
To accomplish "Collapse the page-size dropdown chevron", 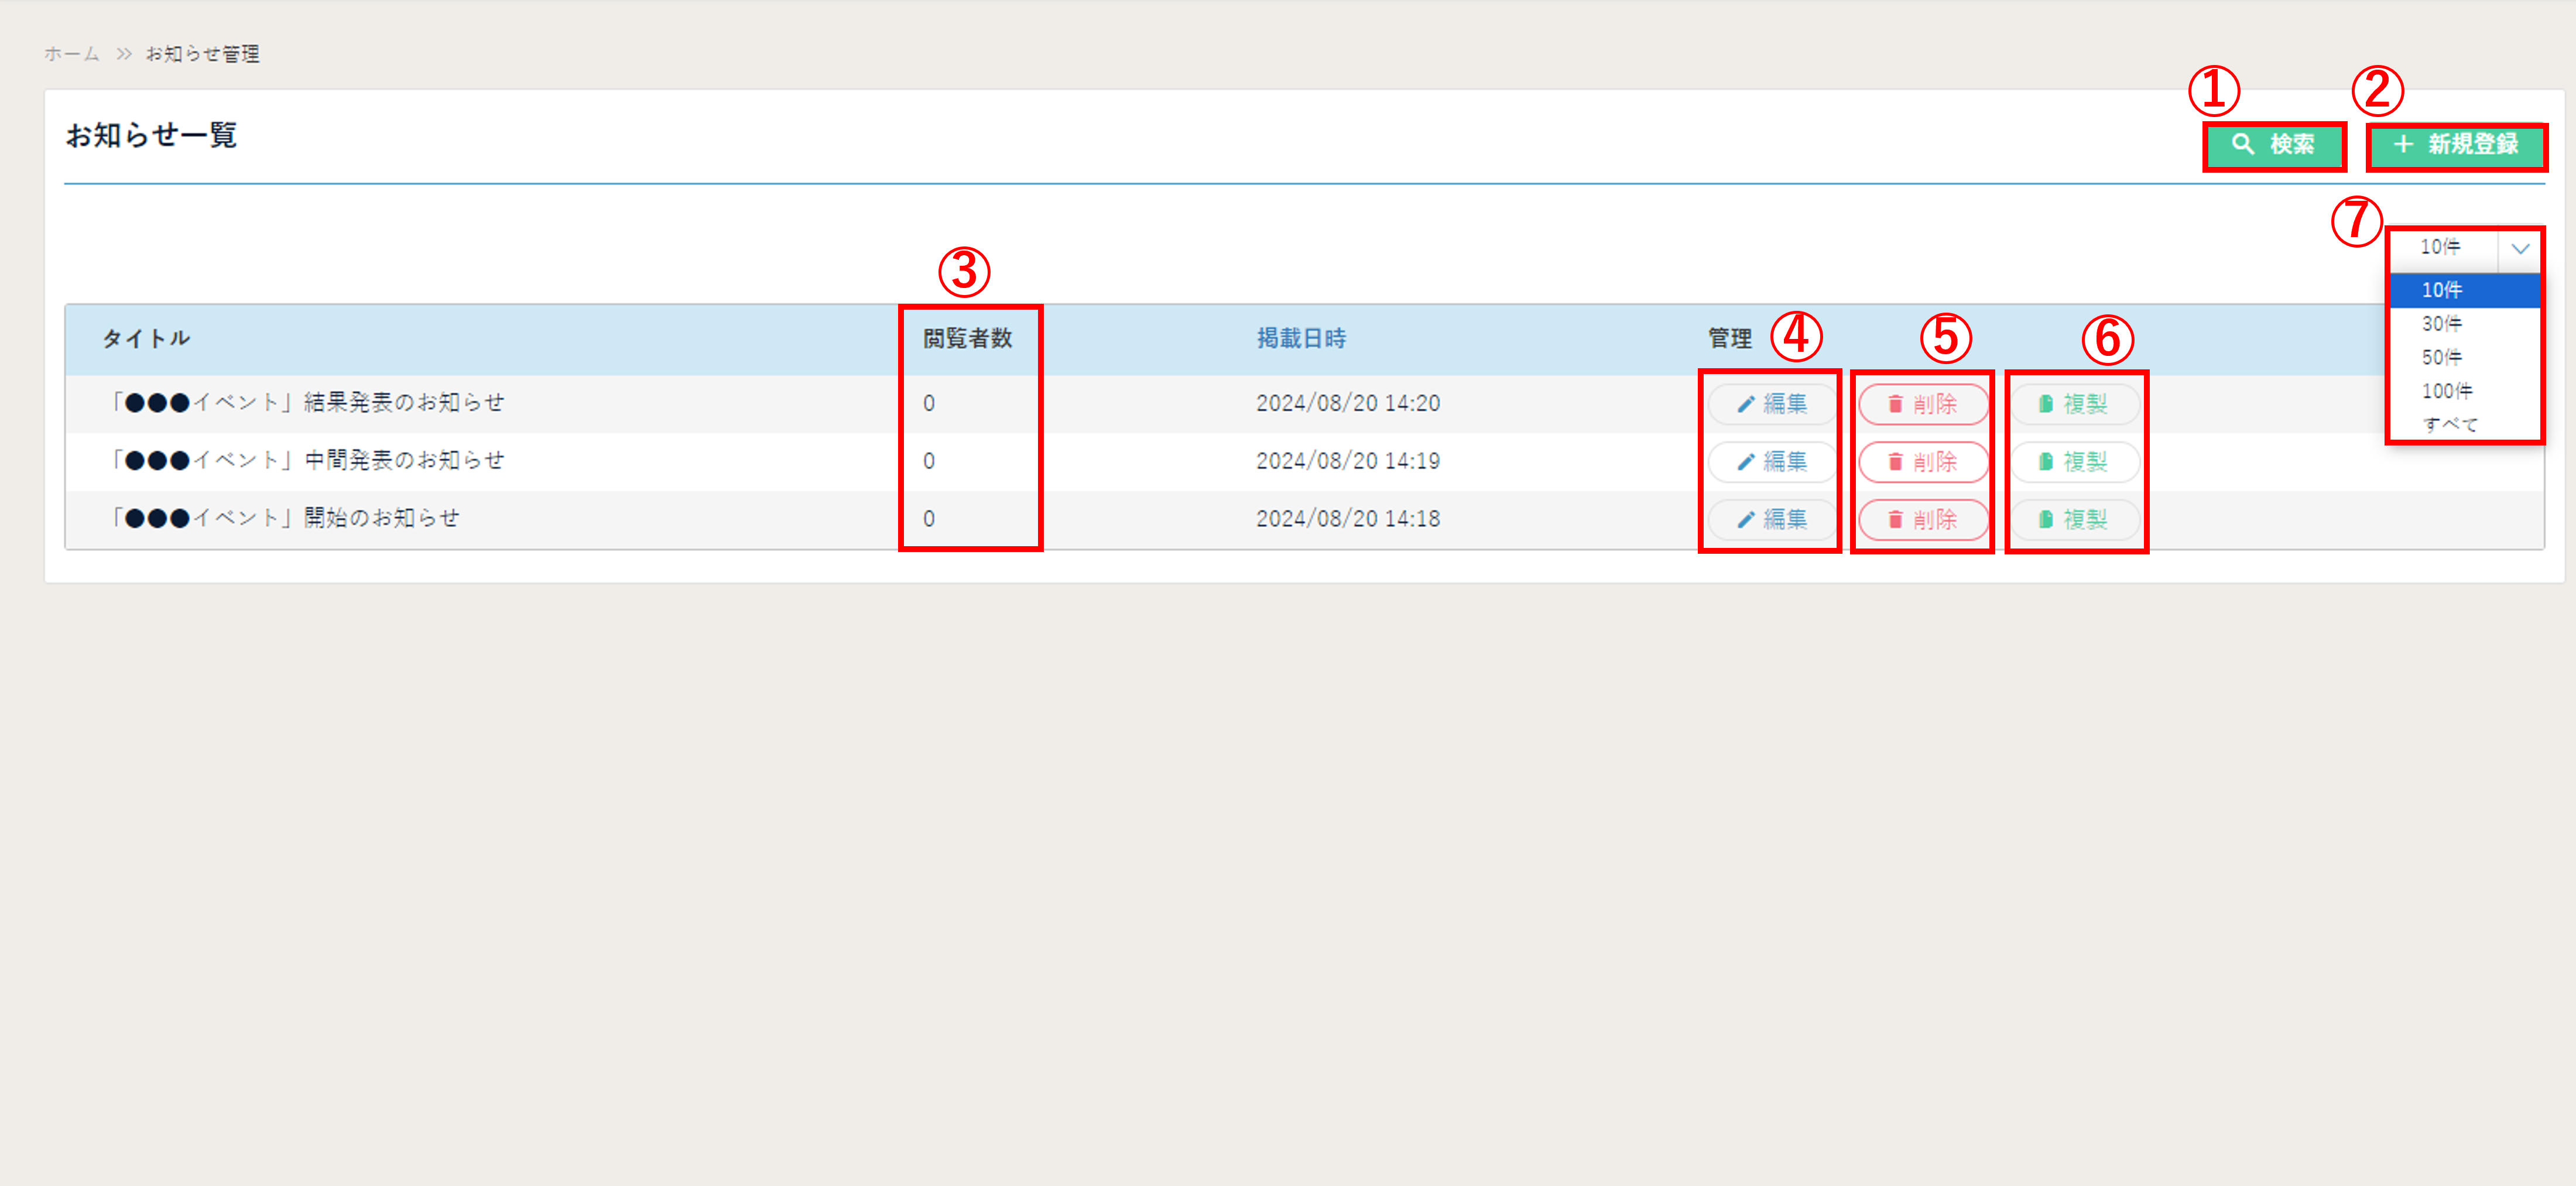I will point(2520,248).
